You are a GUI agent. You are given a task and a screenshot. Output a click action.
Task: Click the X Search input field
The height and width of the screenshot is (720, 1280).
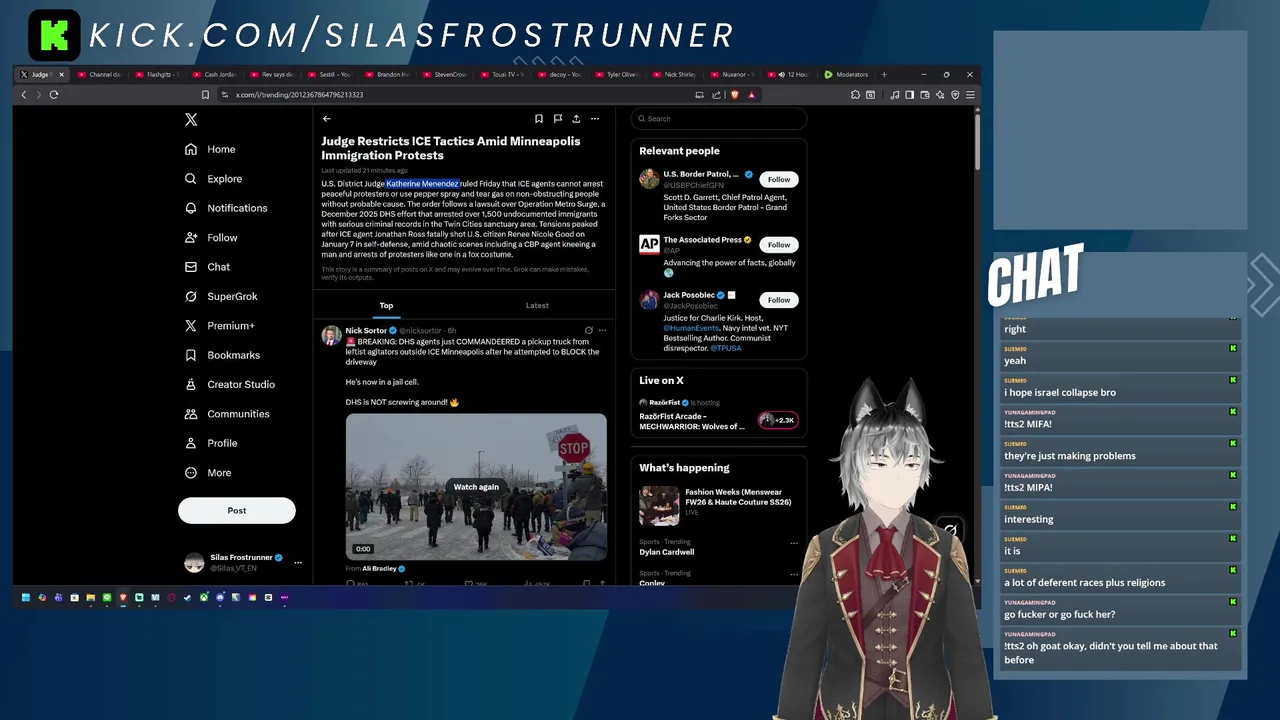tap(718, 119)
